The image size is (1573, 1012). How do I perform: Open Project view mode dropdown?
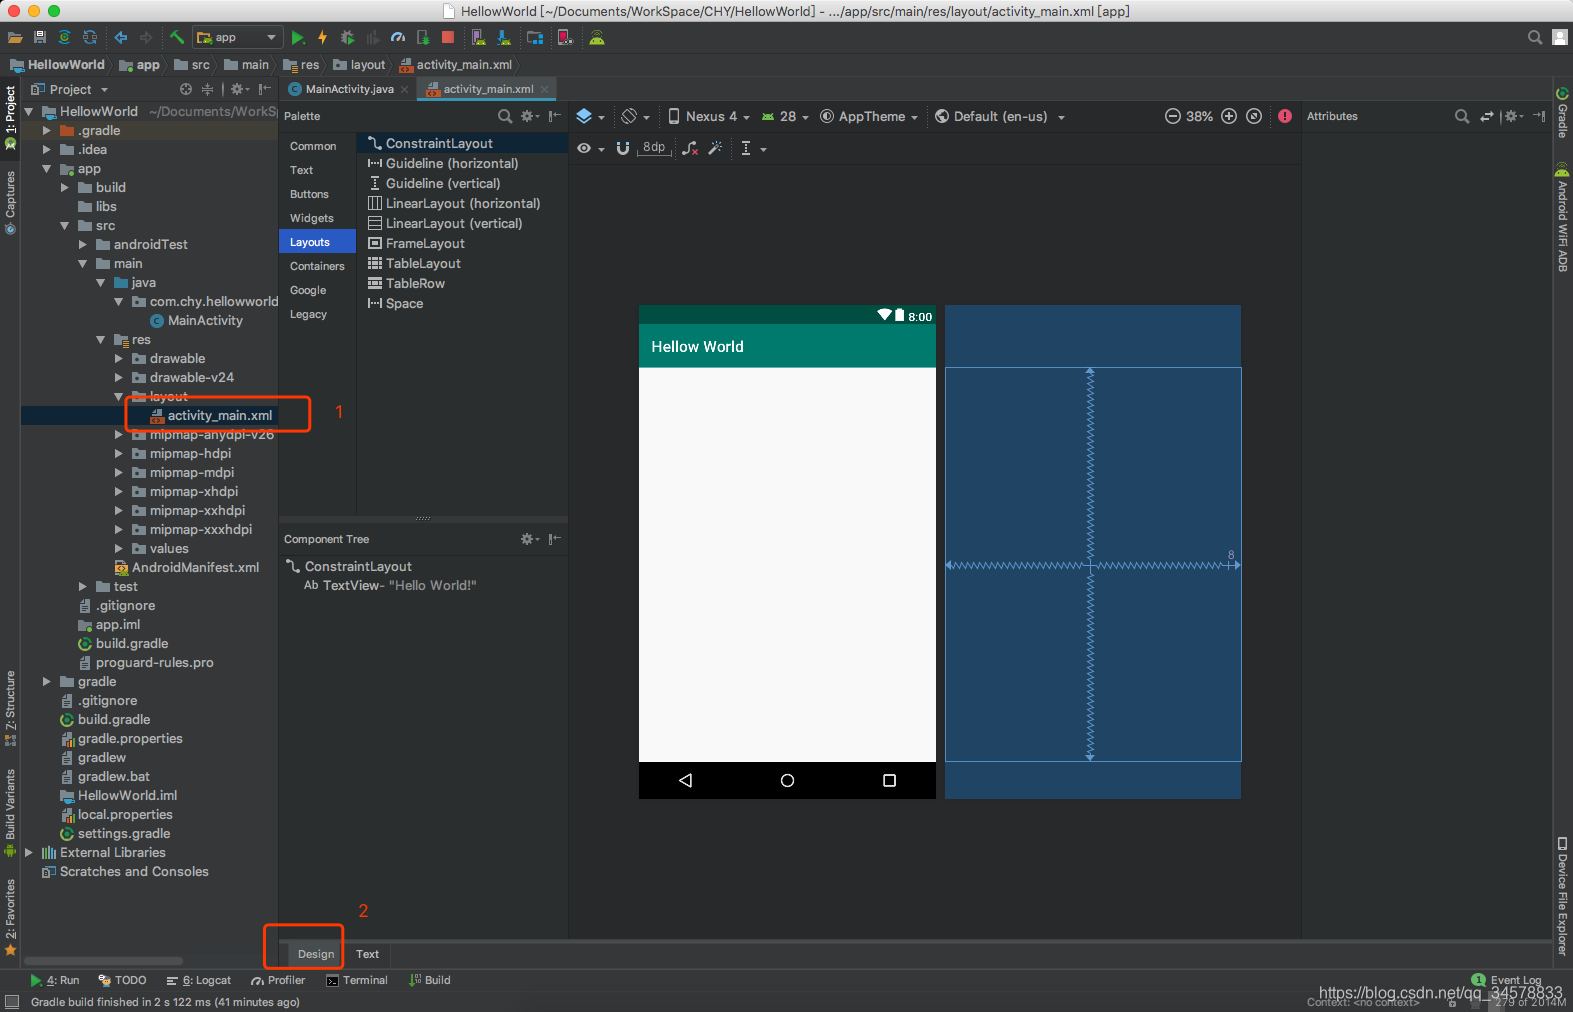70,89
